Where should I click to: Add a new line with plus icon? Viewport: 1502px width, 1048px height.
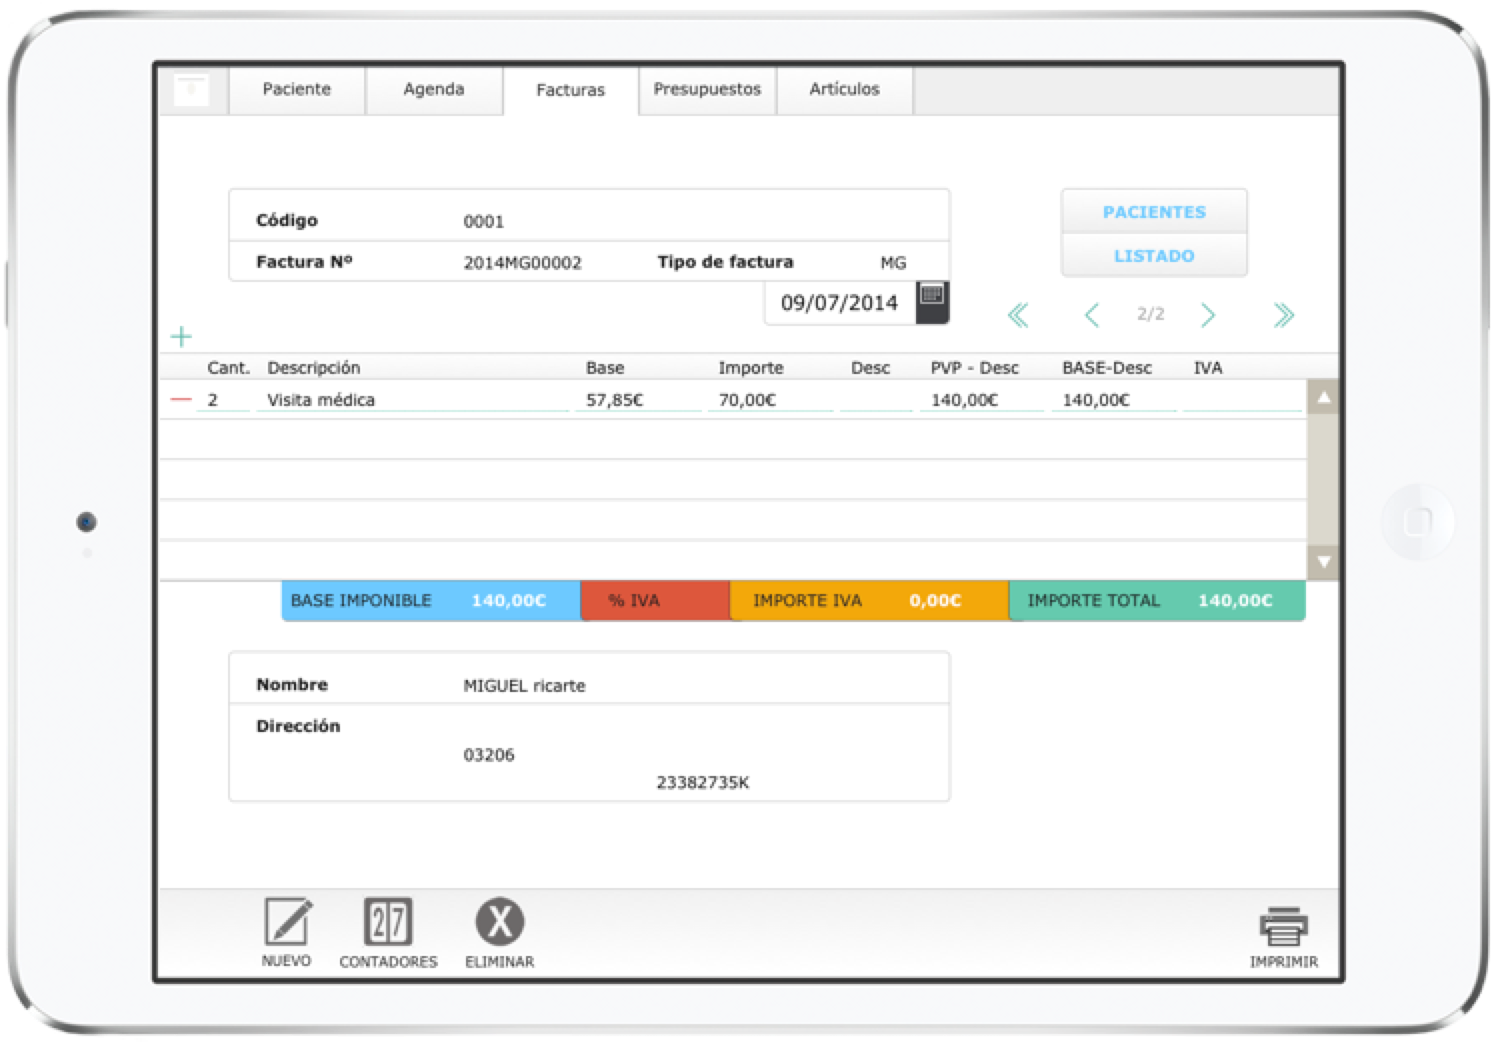(181, 337)
